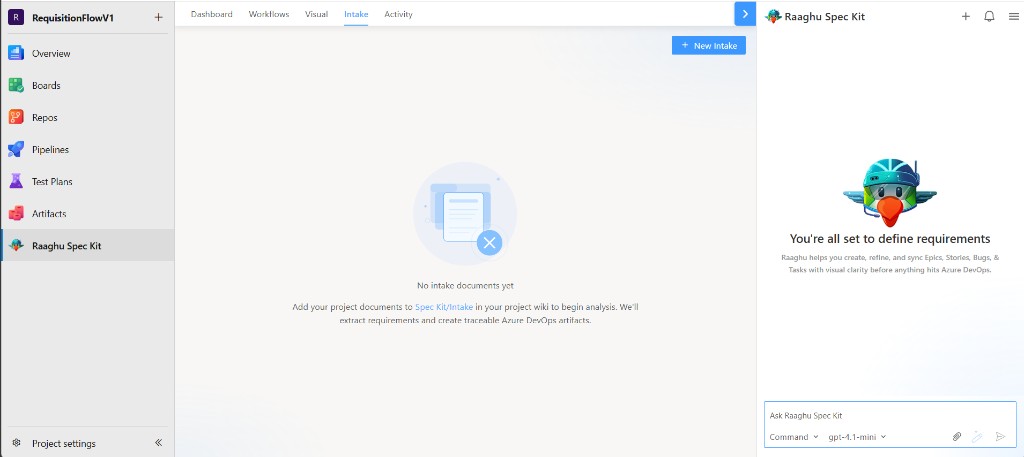Open the Boards section icon

tap(16, 86)
